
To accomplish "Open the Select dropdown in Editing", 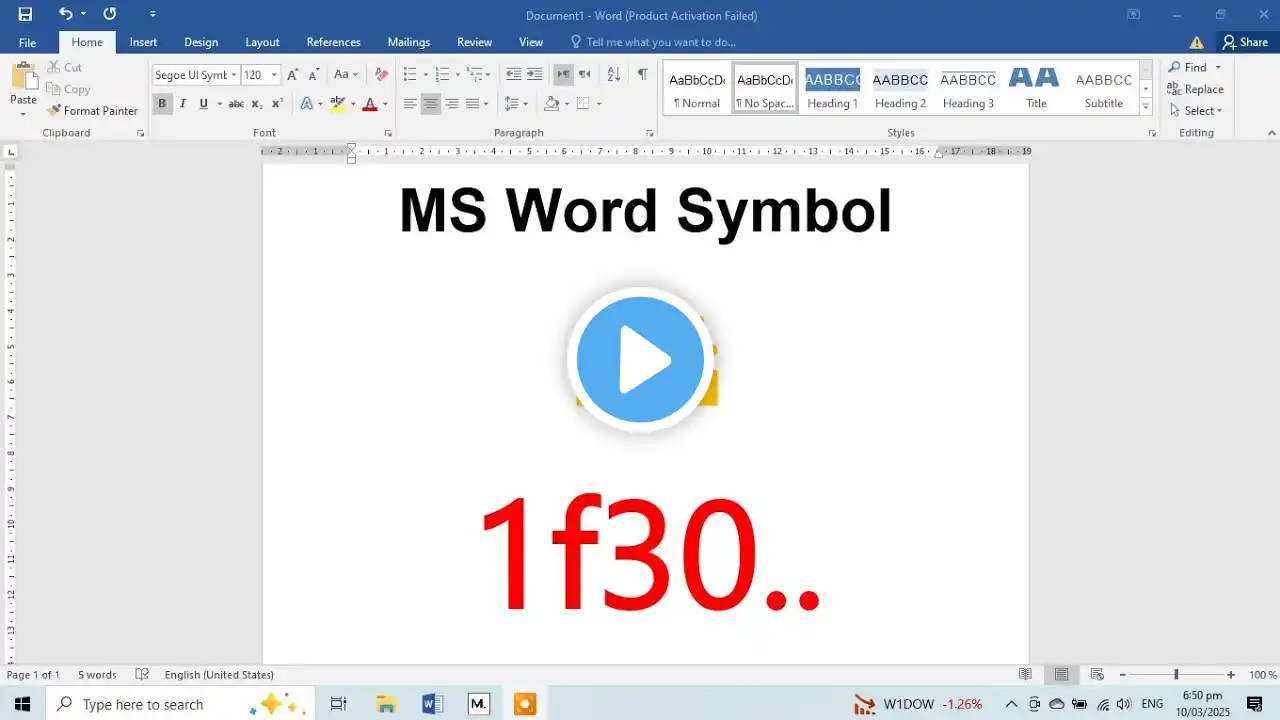I will point(1196,111).
